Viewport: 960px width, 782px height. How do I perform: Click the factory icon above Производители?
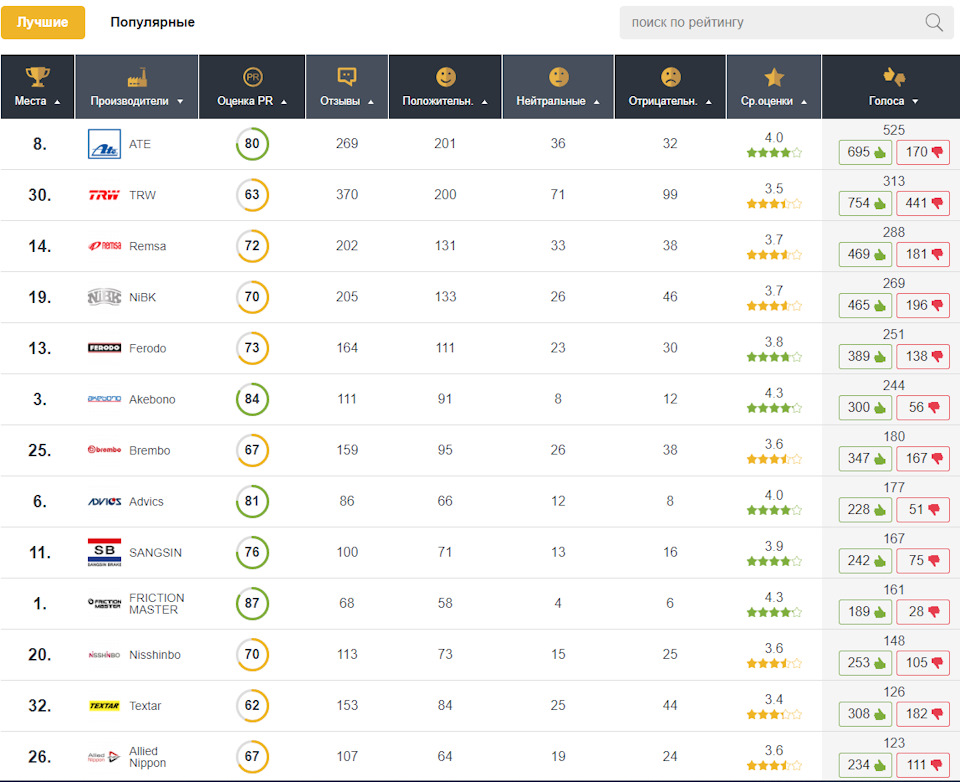pyautogui.click(x=137, y=77)
